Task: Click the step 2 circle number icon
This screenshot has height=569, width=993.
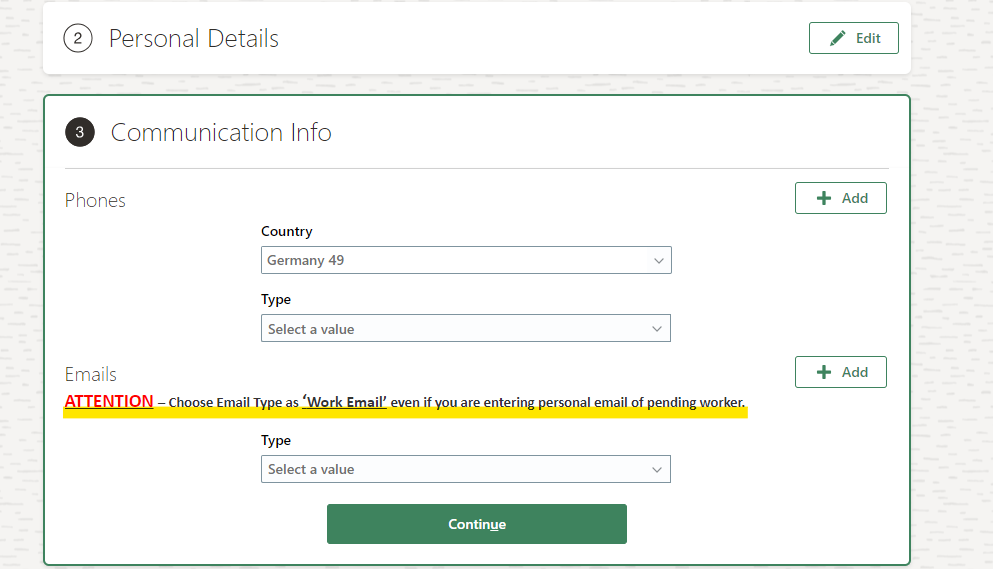Action: (78, 39)
